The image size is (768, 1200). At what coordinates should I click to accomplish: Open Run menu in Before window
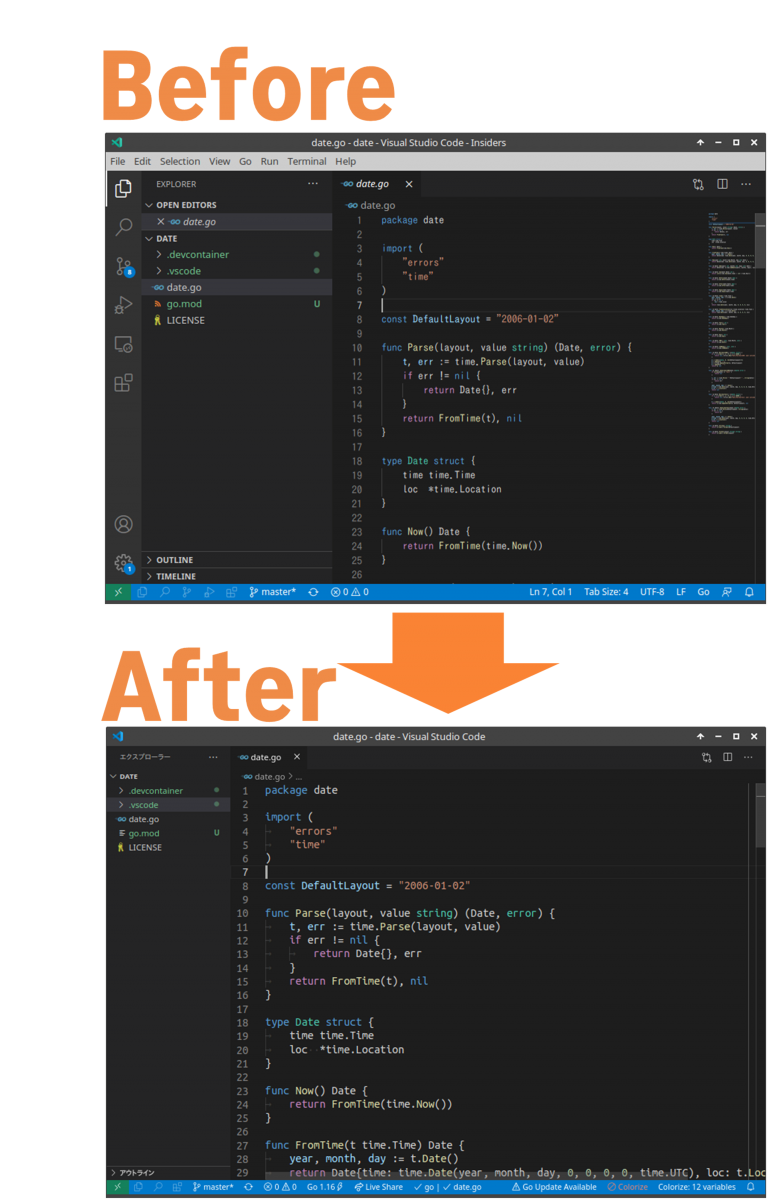coord(270,161)
